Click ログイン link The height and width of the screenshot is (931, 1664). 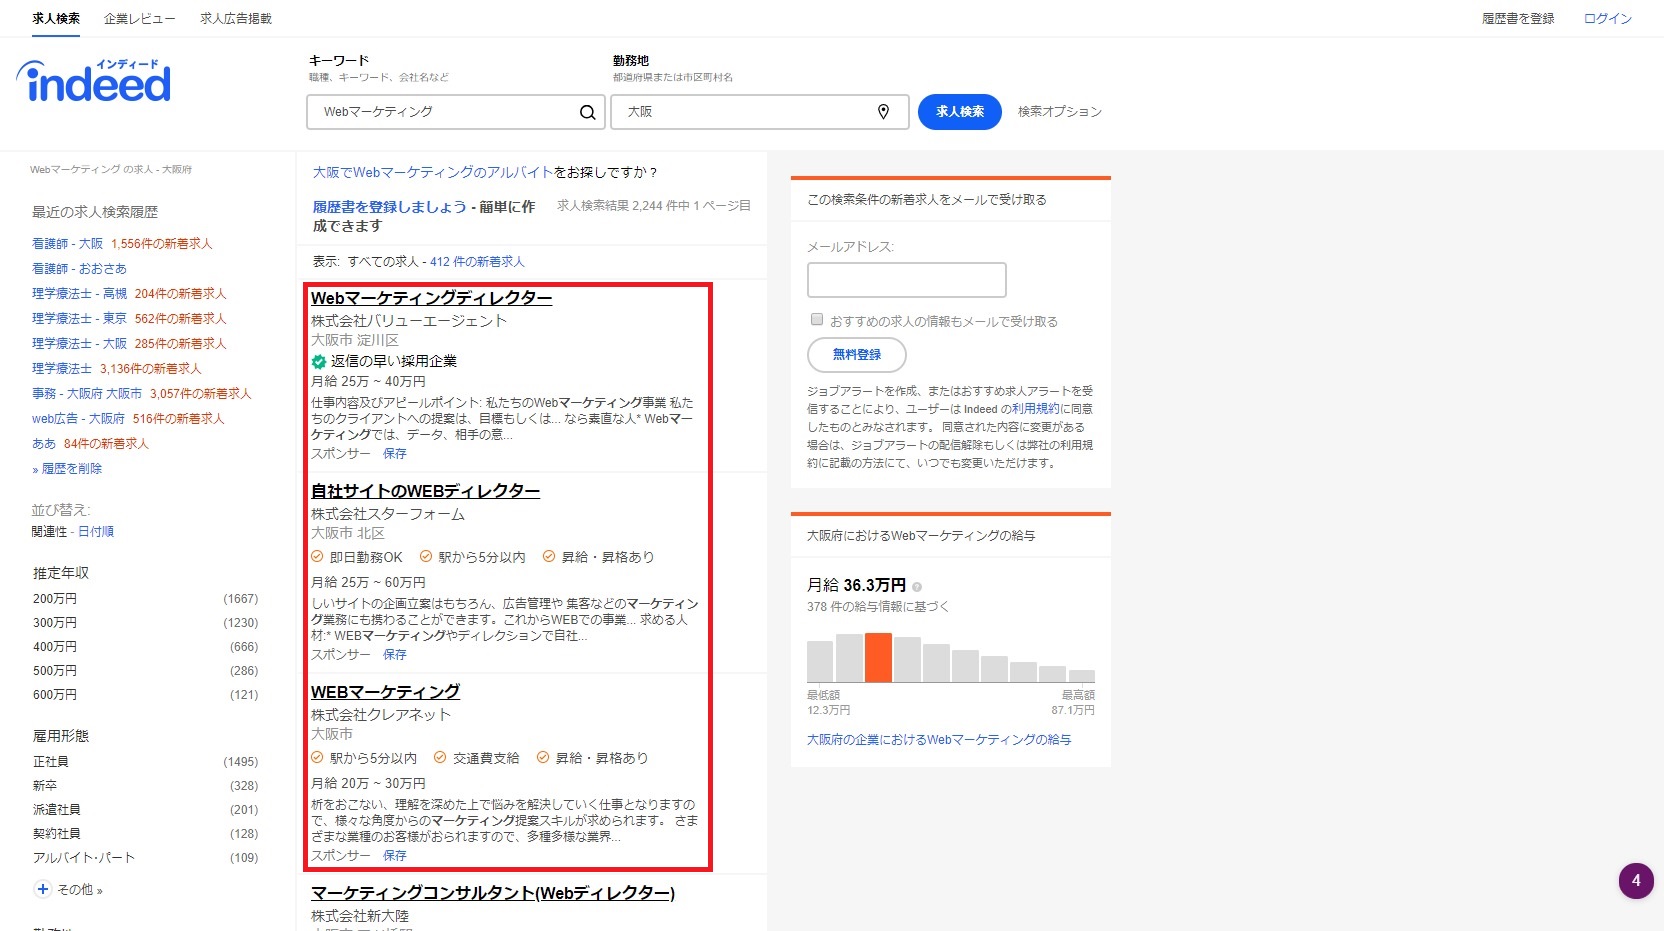click(x=1608, y=18)
